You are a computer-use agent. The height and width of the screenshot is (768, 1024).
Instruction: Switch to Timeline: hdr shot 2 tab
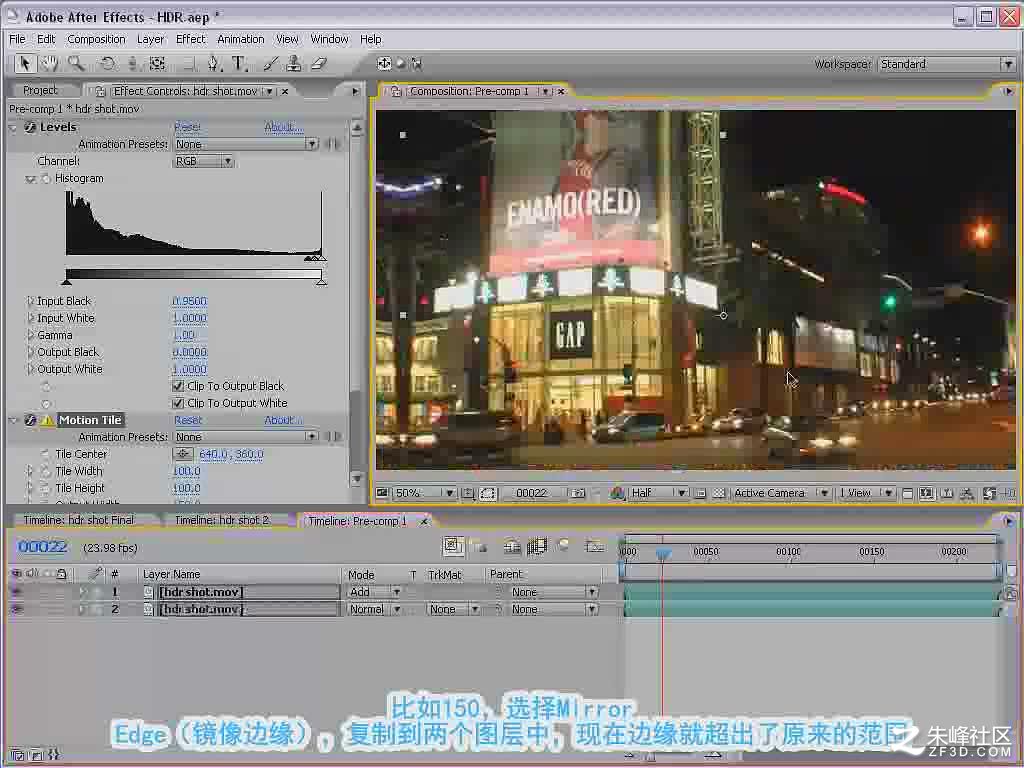222,520
